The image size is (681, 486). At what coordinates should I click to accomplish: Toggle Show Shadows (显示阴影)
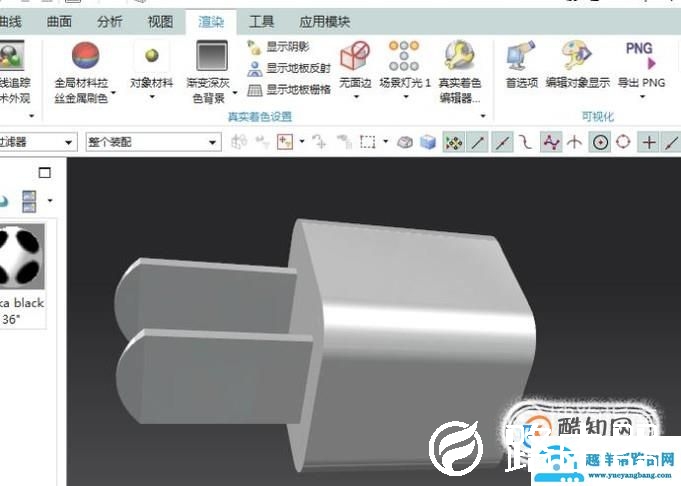pyautogui.click(x=278, y=47)
